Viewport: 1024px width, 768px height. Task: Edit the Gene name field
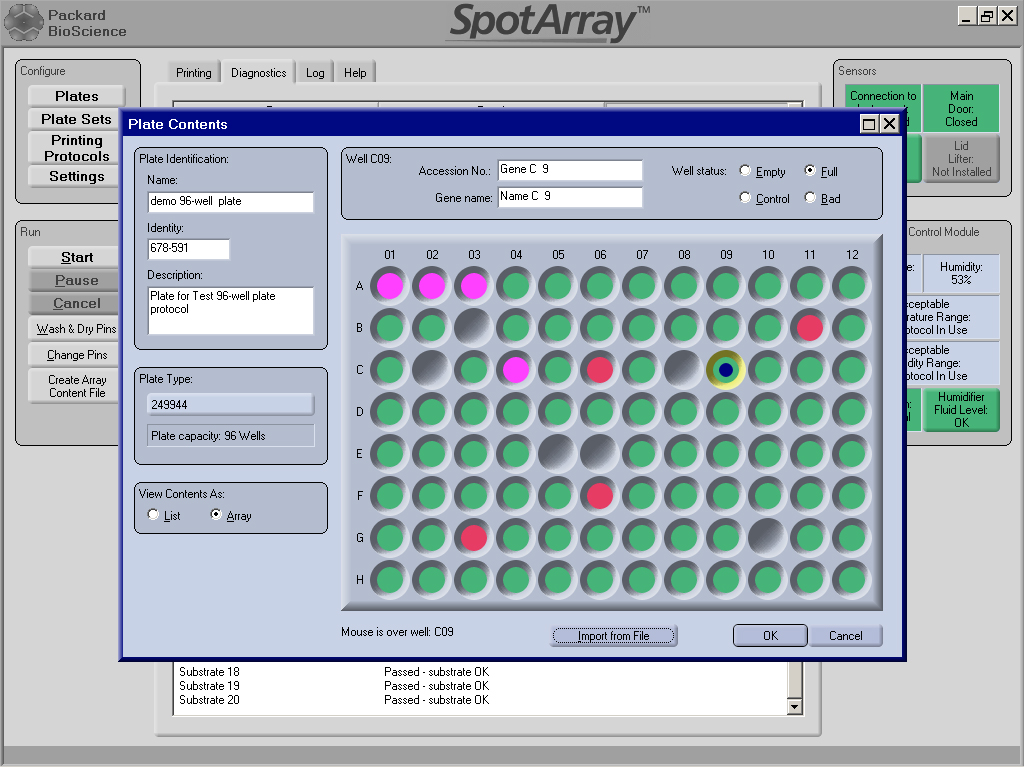coord(569,197)
